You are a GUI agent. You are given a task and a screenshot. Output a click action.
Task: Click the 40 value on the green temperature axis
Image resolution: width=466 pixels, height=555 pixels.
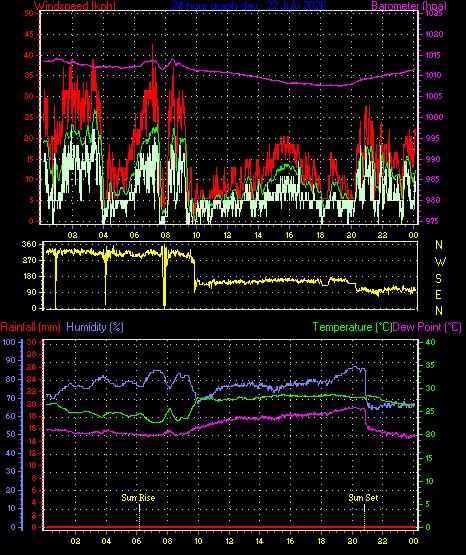tap(430, 342)
